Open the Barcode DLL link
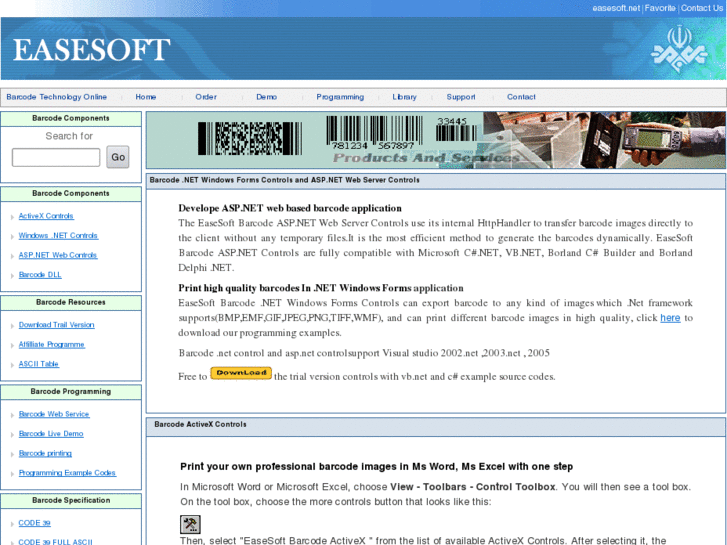The image size is (727, 545). (40, 275)
